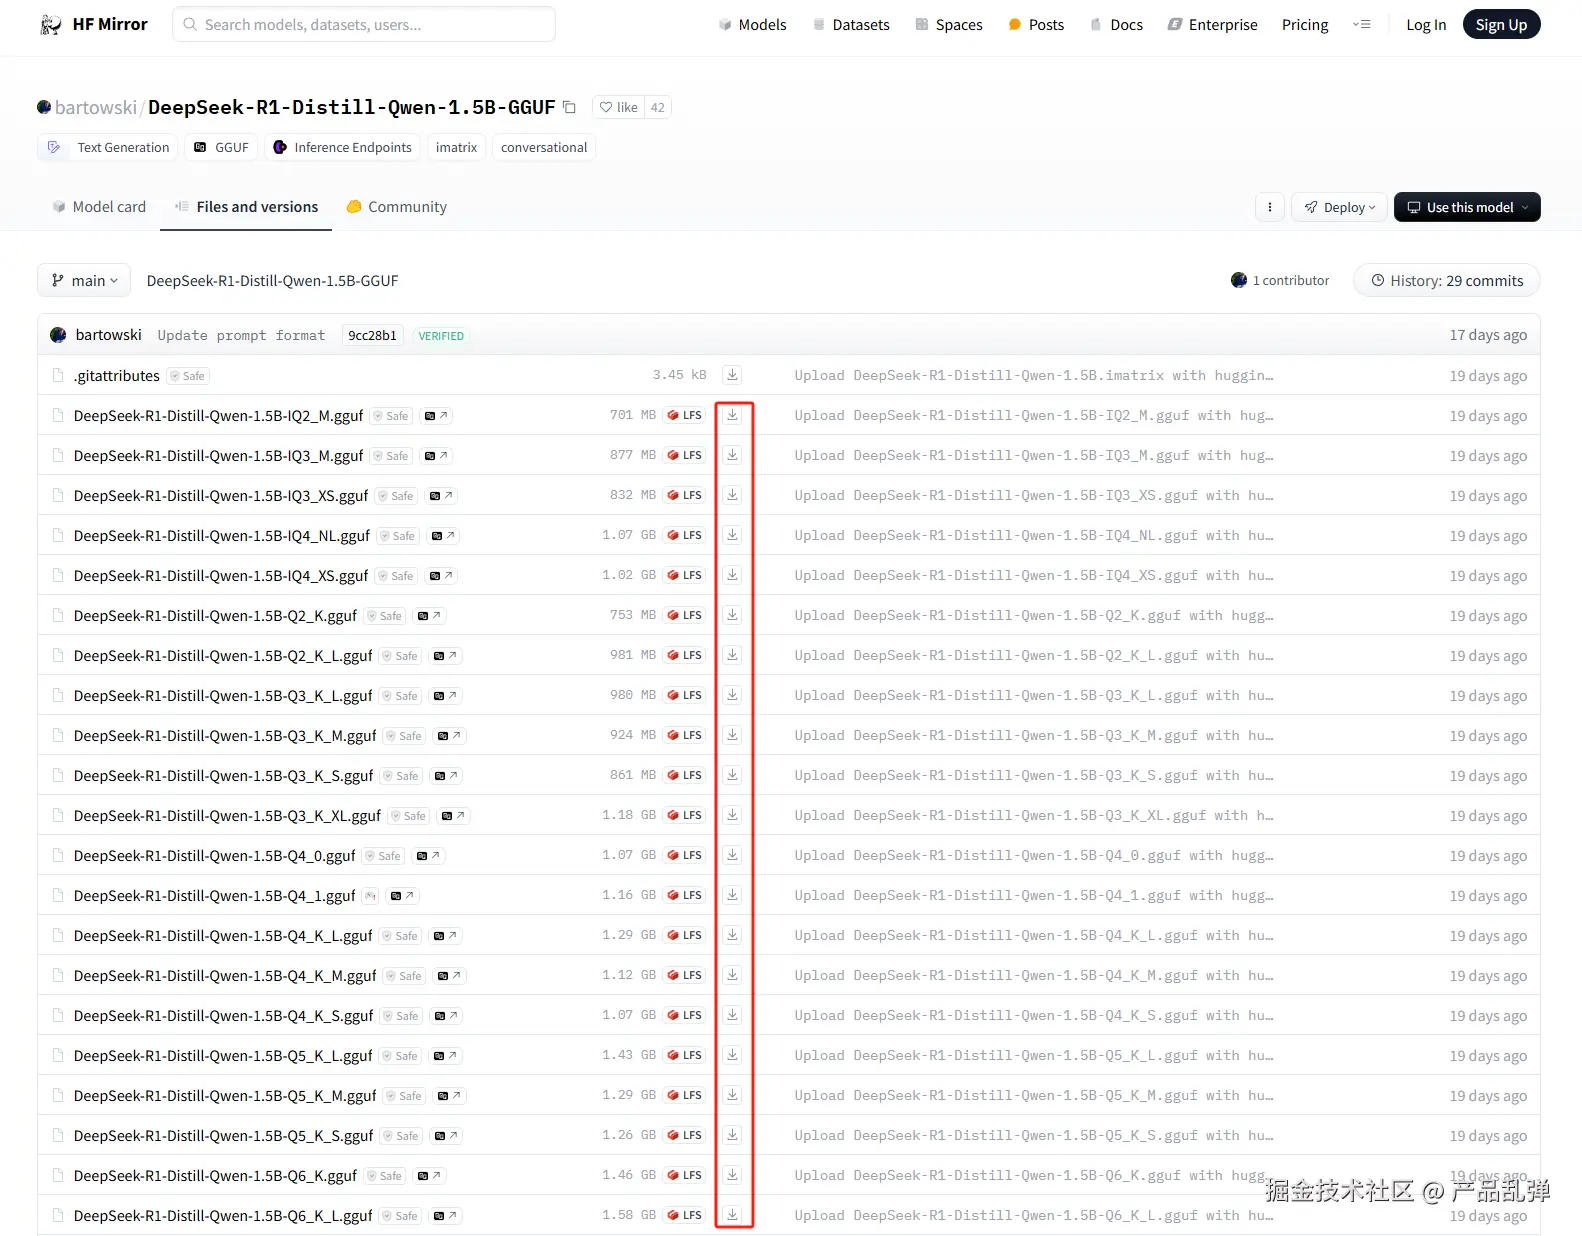Go to Models in top navigation

coord(752,24)
